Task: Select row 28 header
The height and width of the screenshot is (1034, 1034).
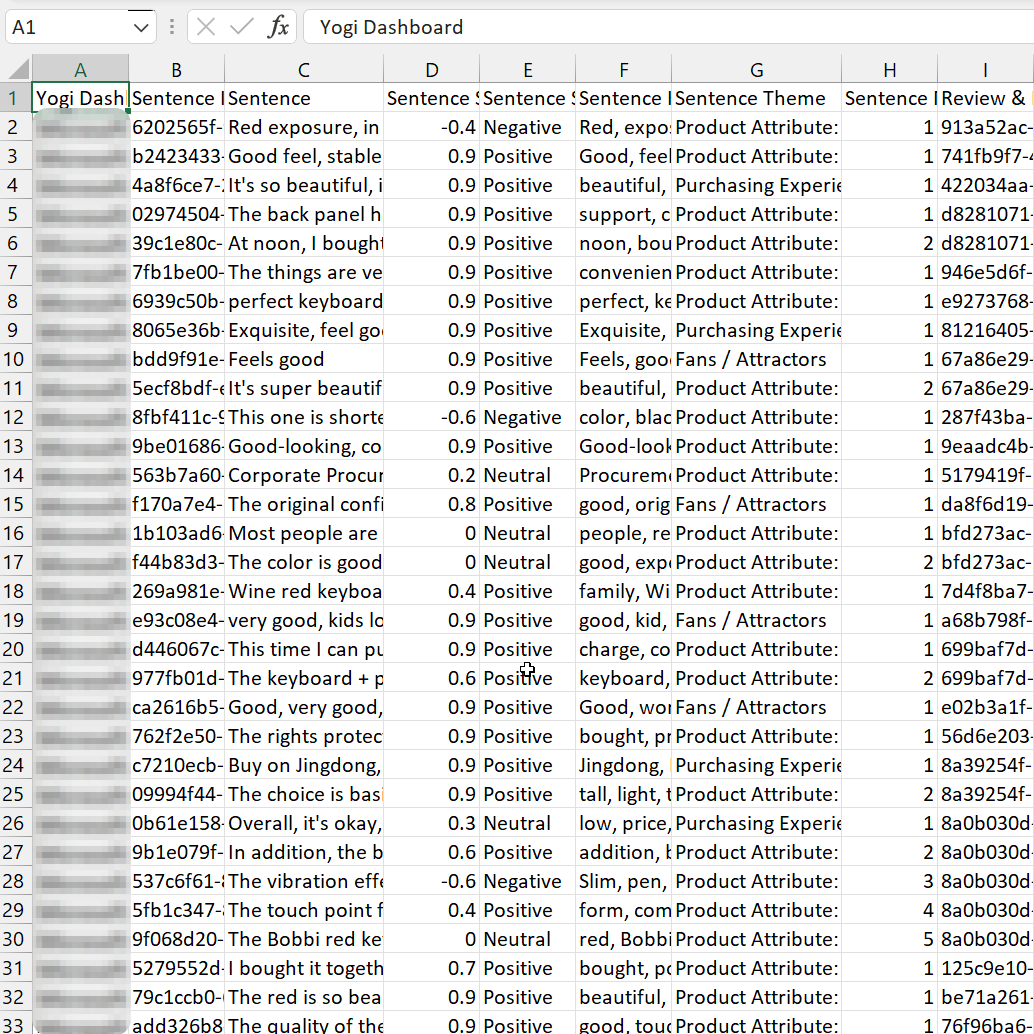Action: click(x=16, y=881)
